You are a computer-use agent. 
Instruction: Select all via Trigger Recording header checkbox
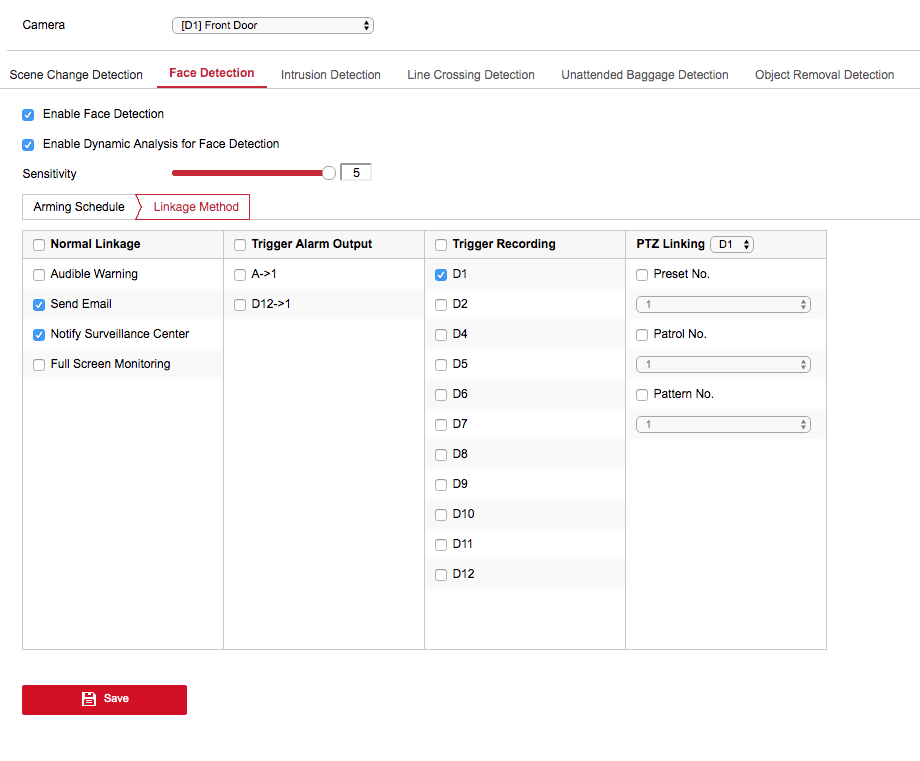pos(441,245)
